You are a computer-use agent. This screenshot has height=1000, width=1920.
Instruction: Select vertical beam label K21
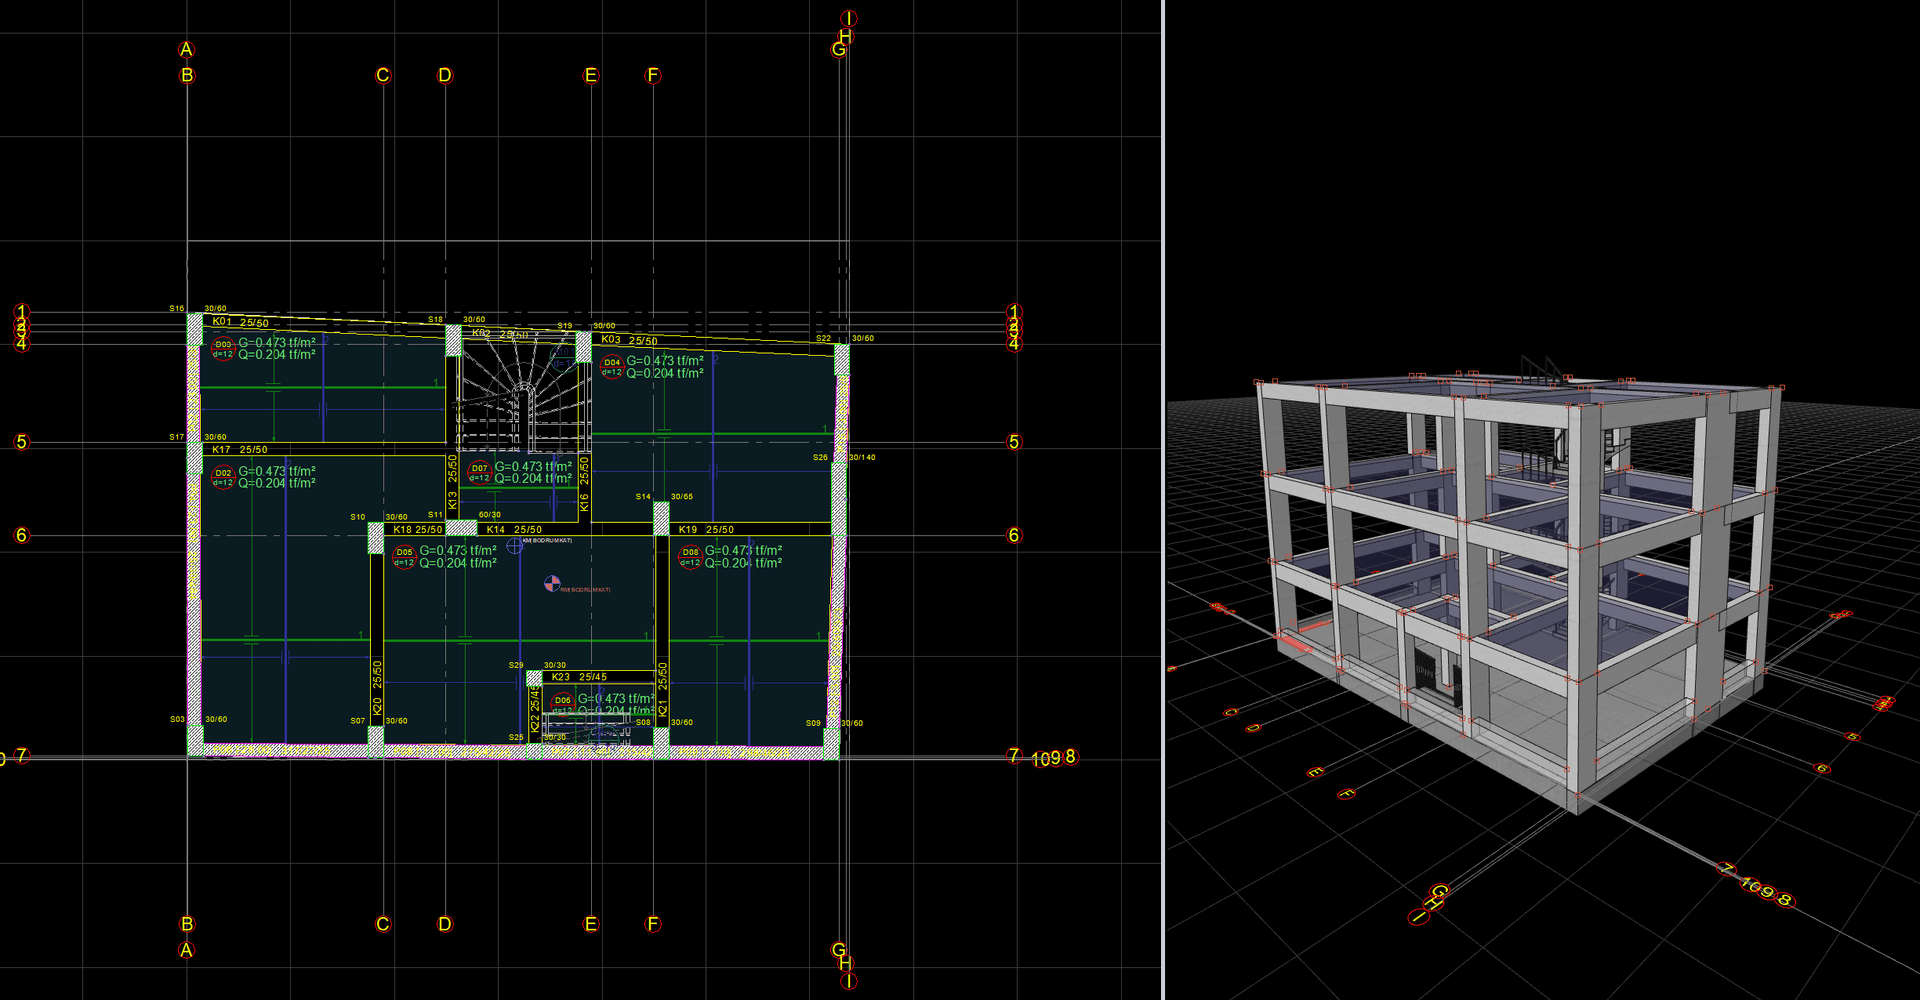click(x=663, y=706)
